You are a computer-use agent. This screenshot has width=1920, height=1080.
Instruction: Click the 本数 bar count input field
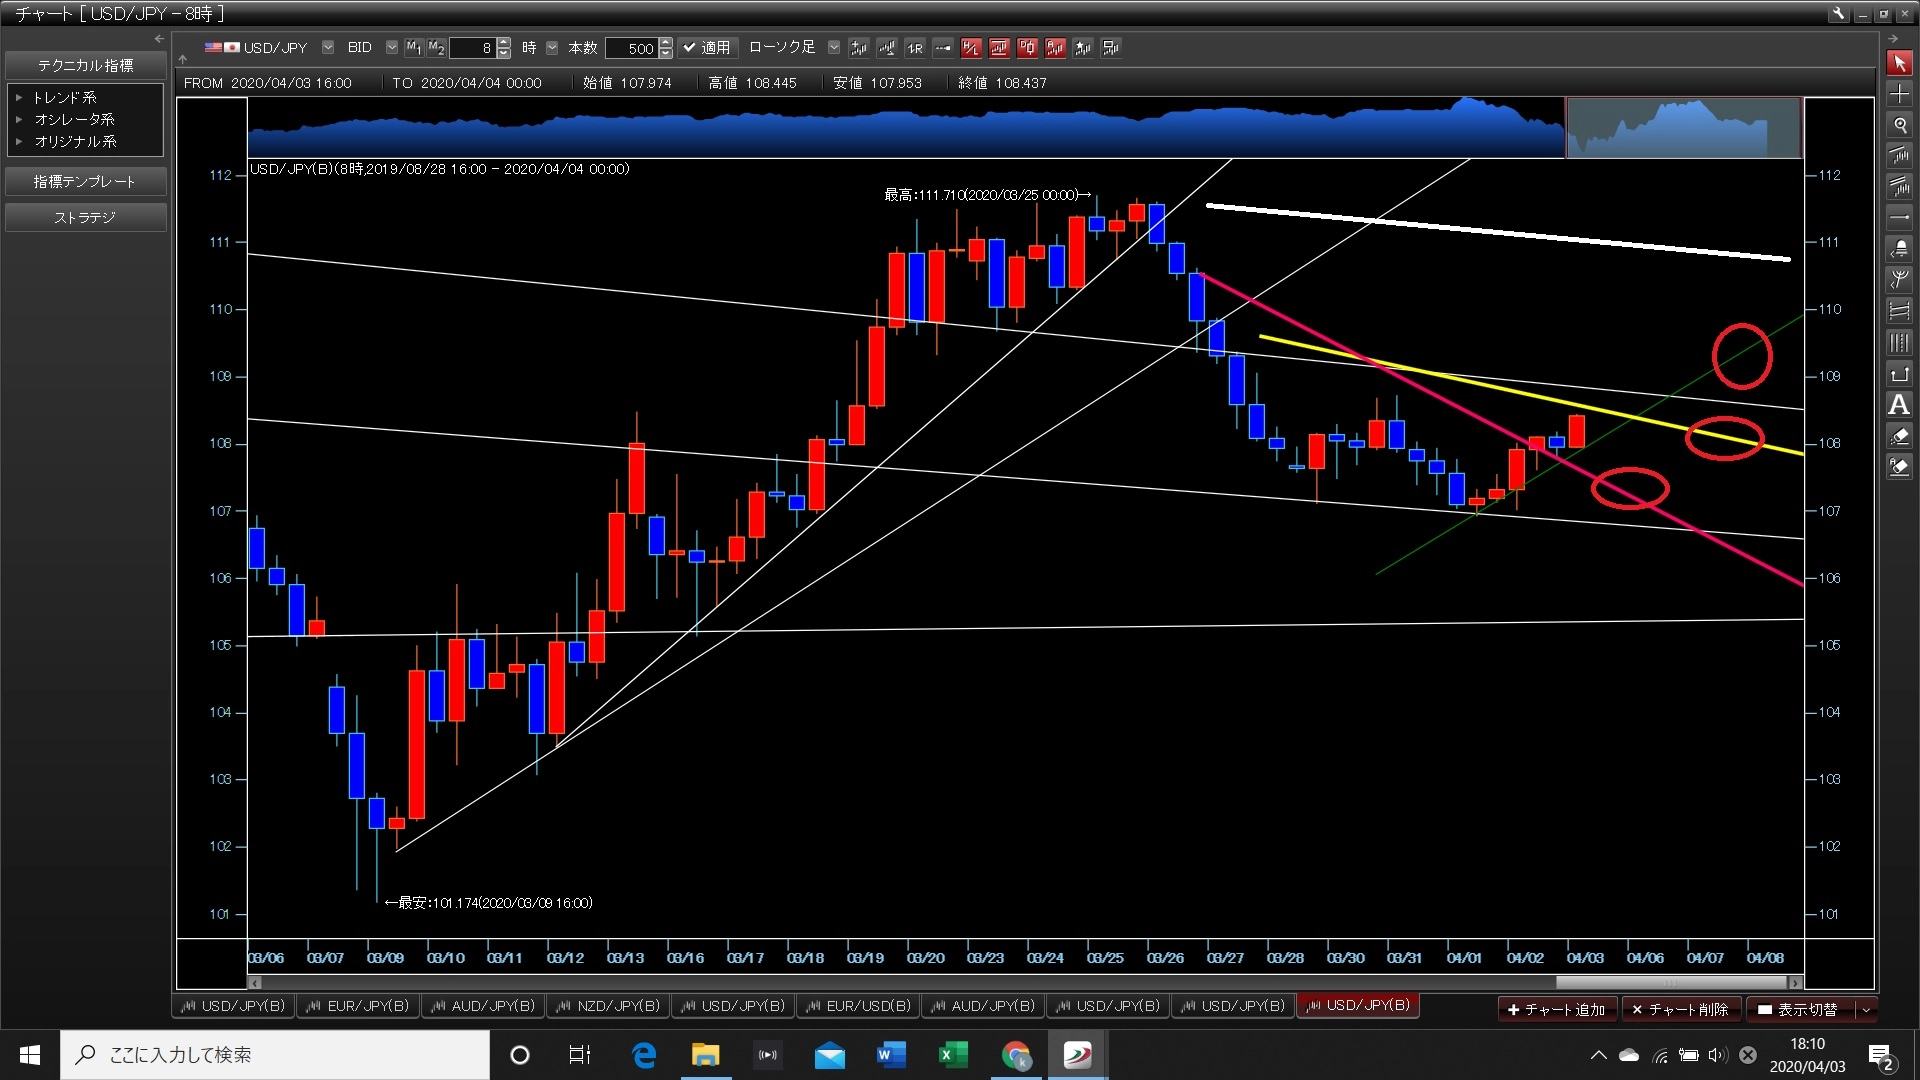click(x=631, y=48)
